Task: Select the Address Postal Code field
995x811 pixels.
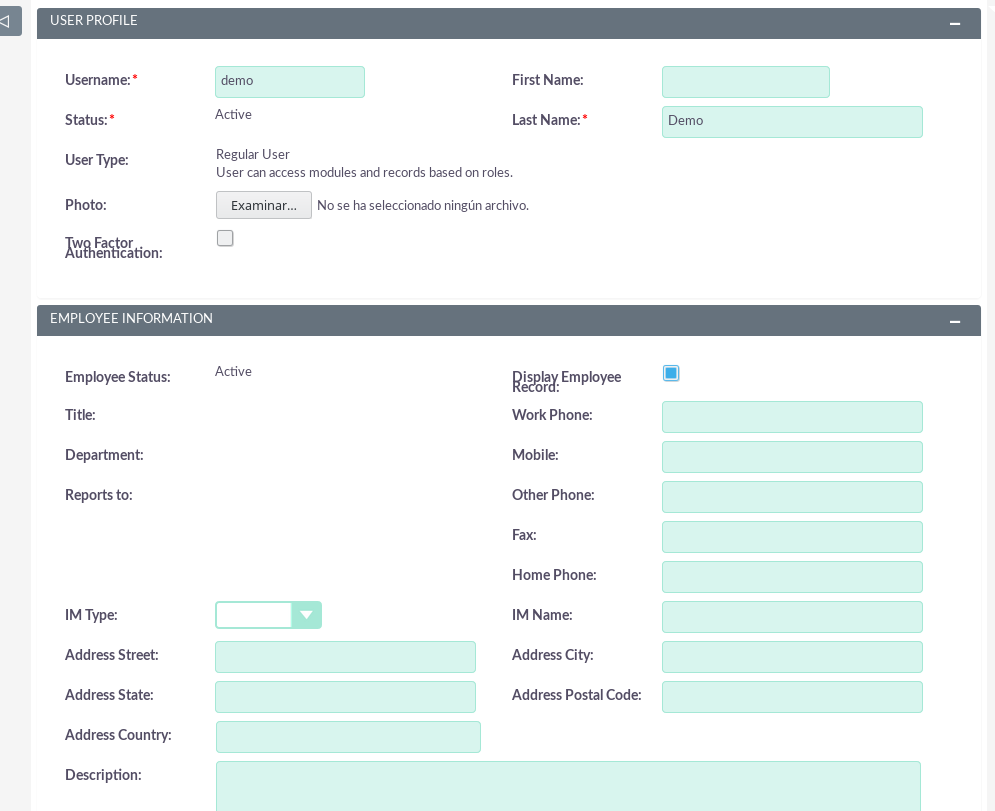Action: (791, 697)
